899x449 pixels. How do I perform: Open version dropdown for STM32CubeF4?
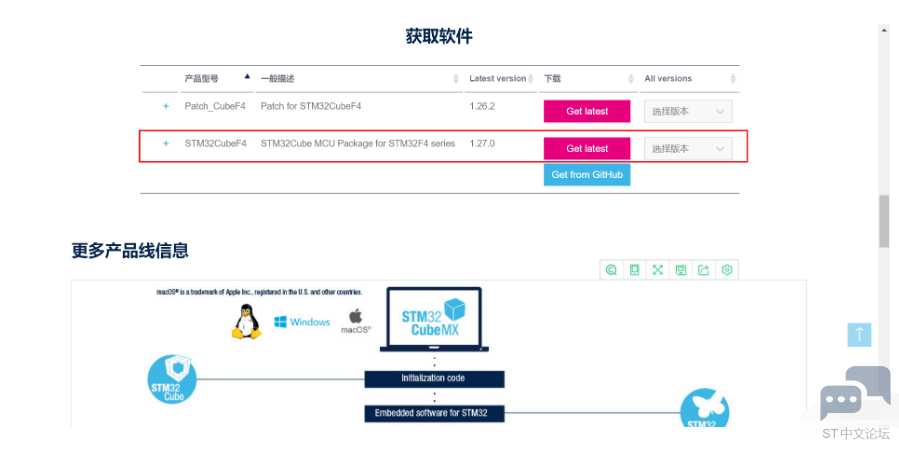[688, 149]
